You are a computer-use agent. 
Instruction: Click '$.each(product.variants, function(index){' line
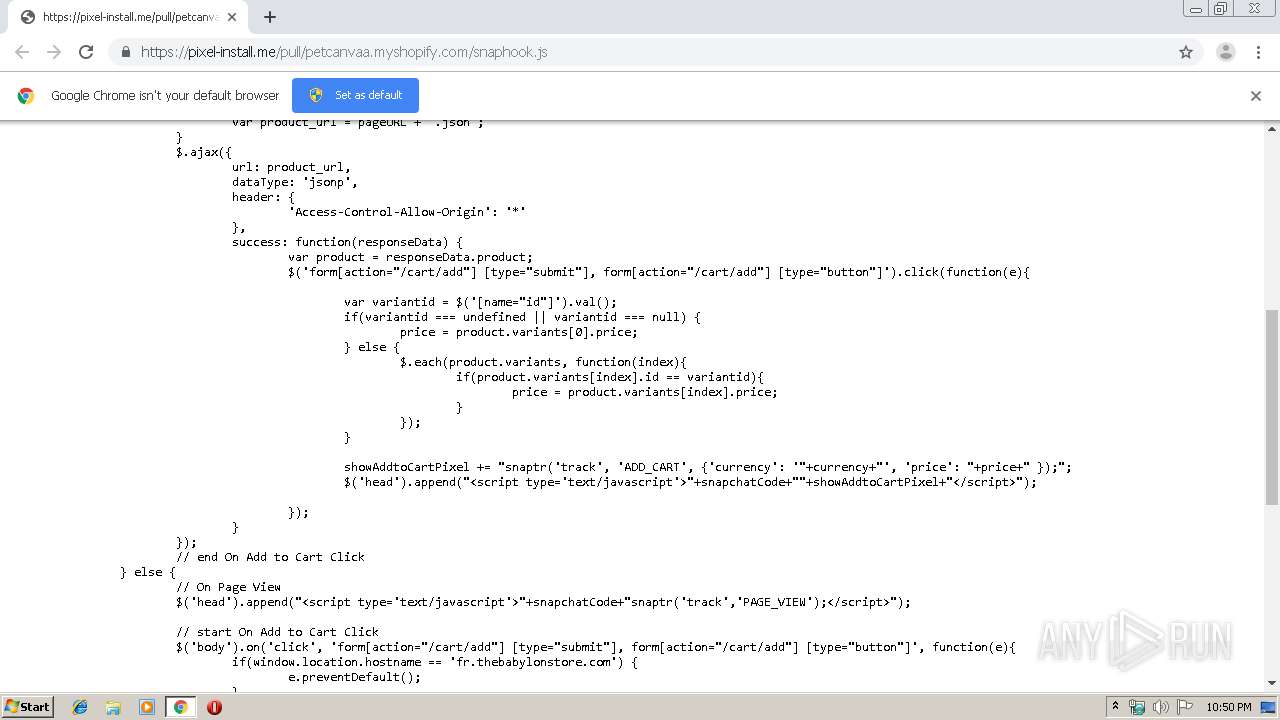tap(543, 362)
